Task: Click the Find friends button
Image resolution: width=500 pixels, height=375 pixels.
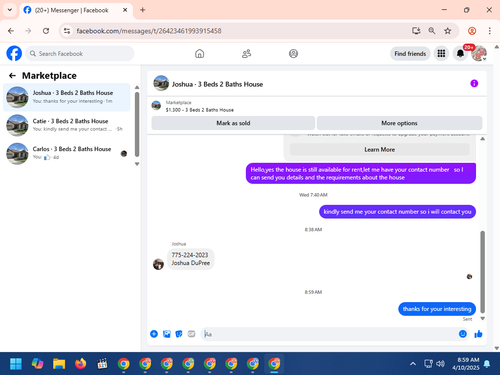Action: (410, 54)
